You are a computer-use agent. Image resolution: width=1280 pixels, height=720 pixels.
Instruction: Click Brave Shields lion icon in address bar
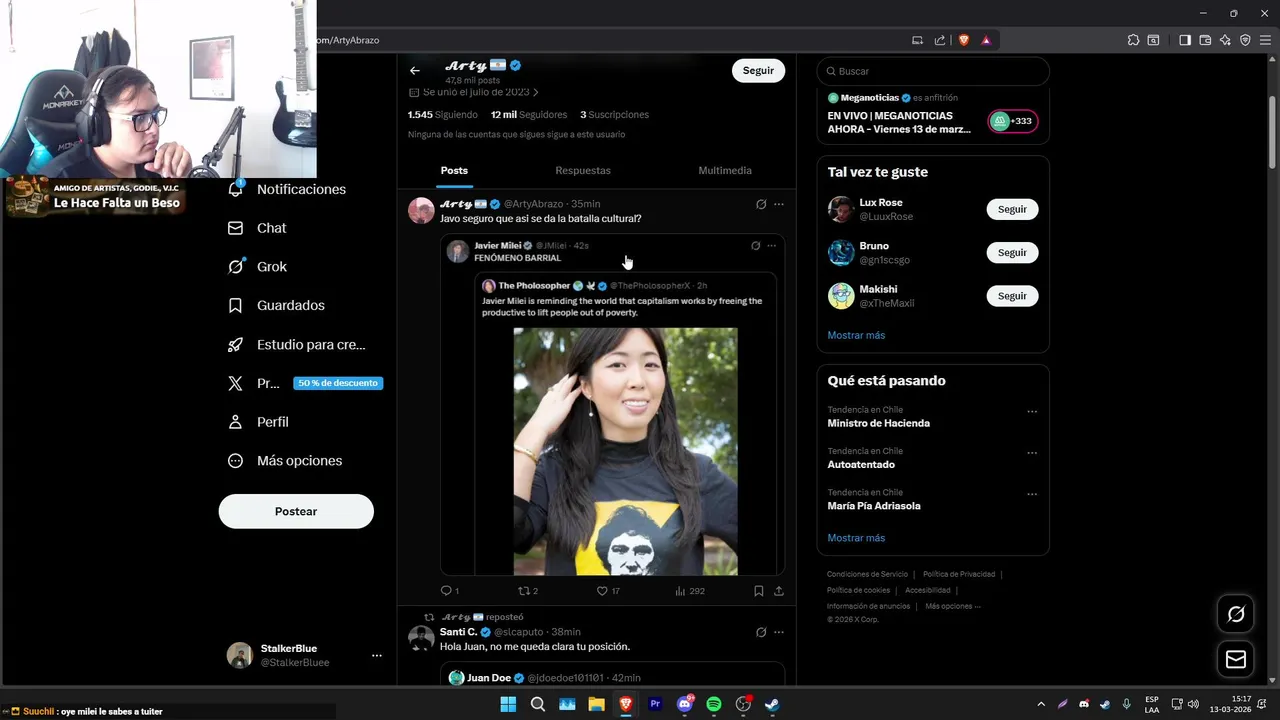click(964, 40)
